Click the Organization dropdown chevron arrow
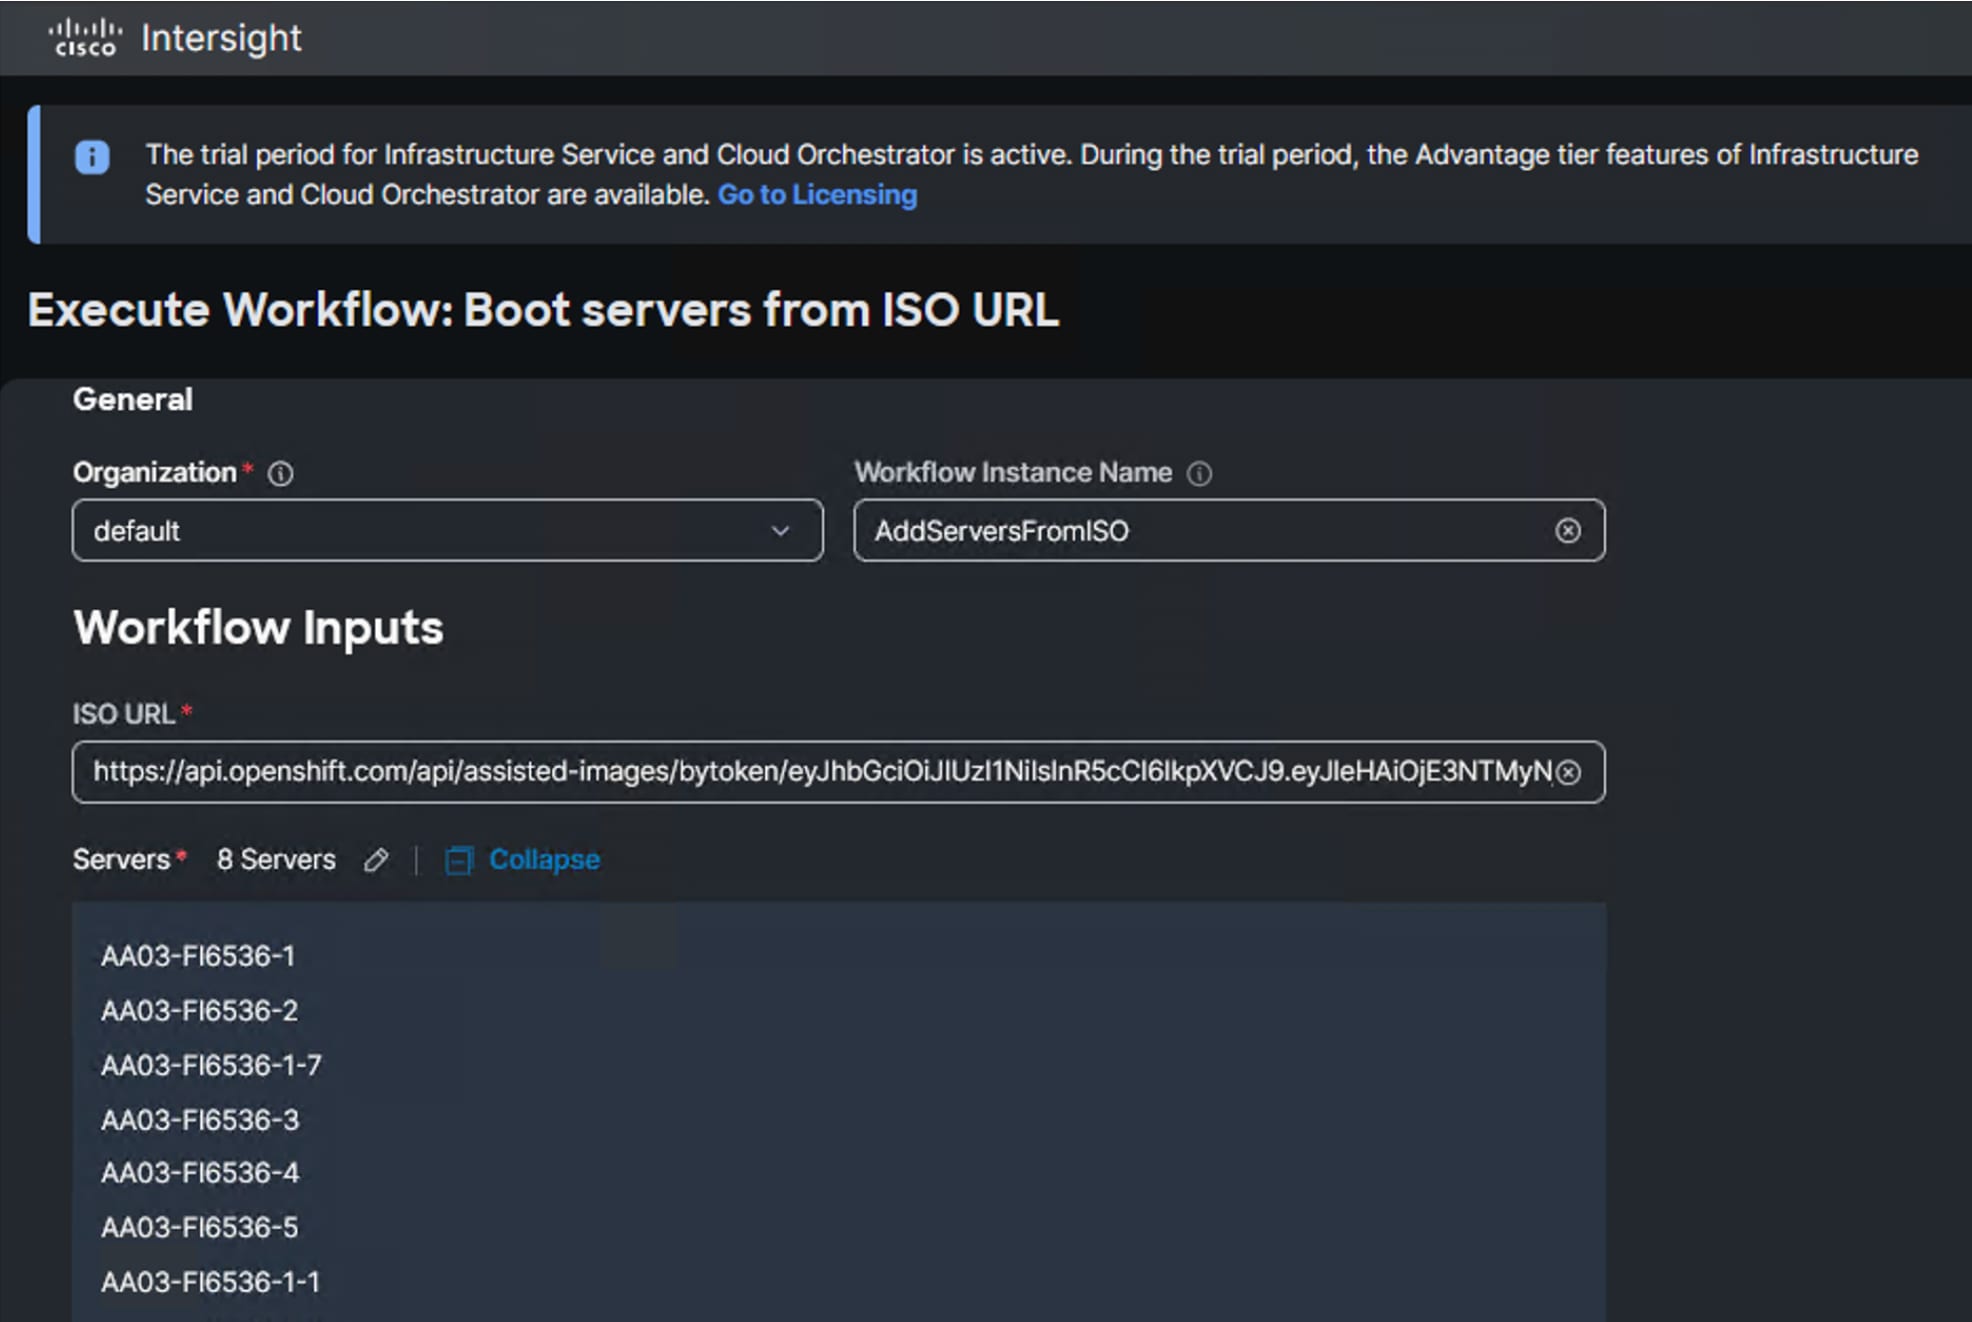Screen dimensions: 1972x1322 pos(781,531)
